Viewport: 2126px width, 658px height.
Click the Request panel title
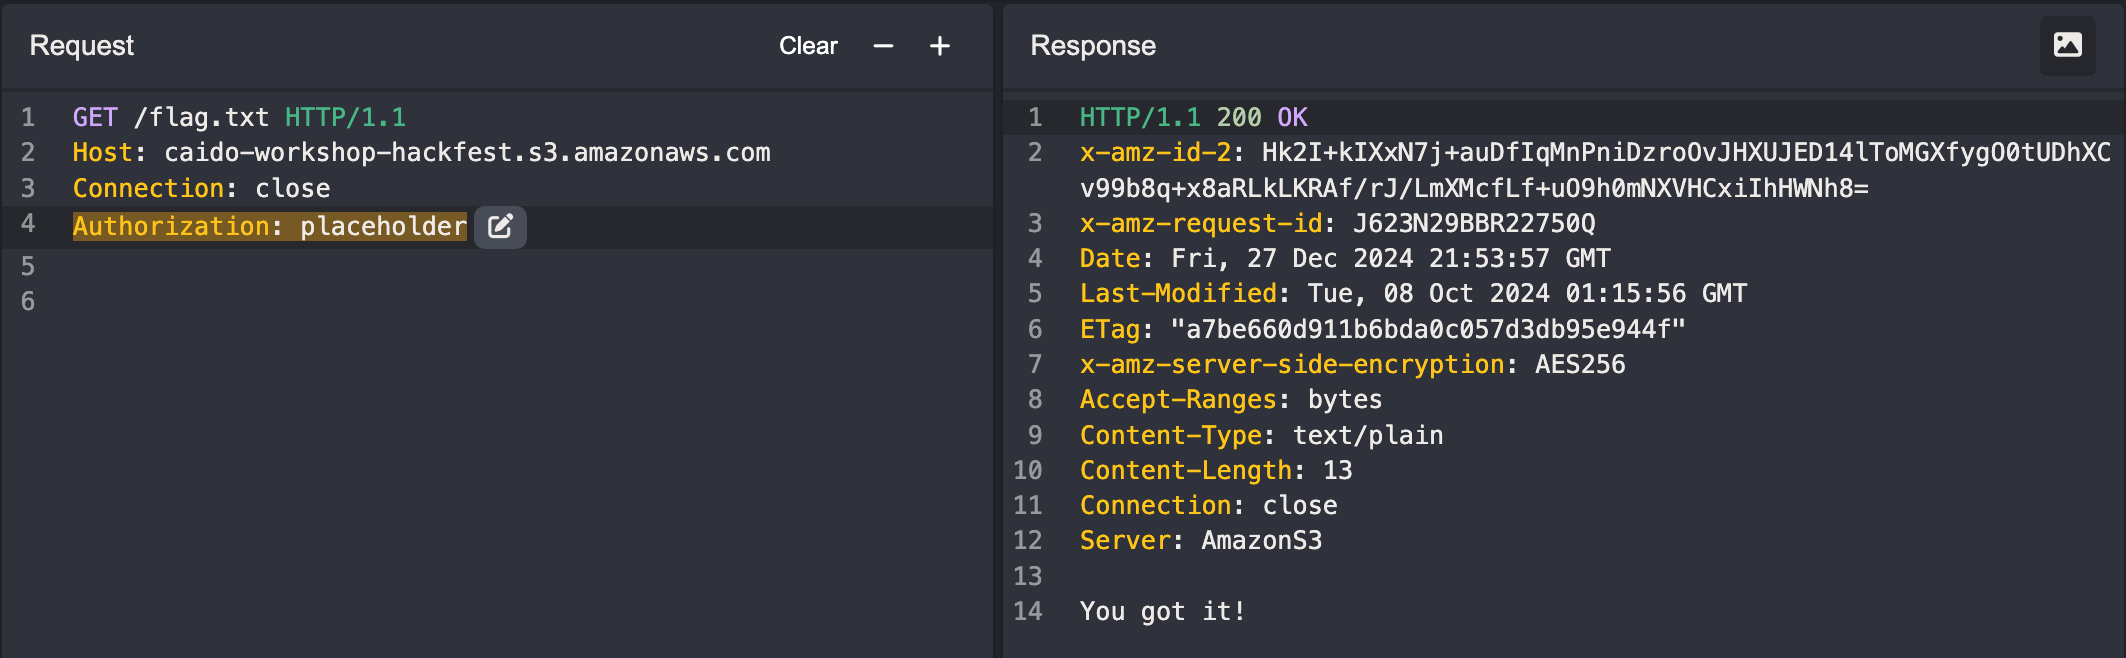81,46
